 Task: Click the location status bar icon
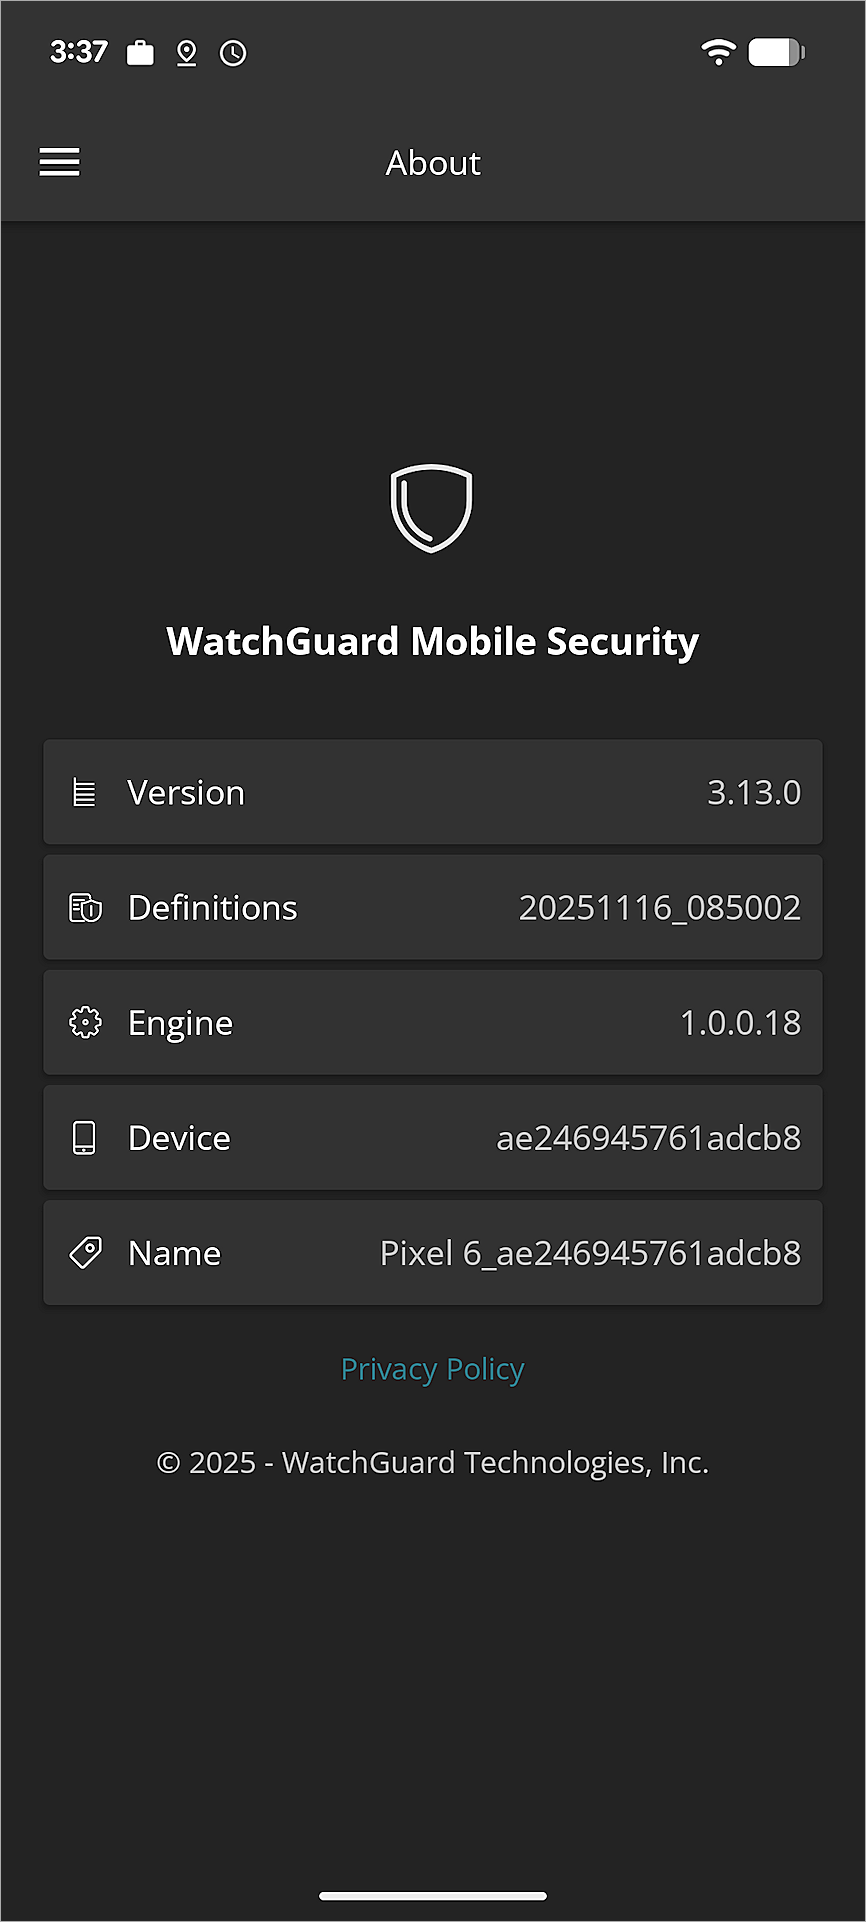pyautogui.click(x=186, y=53)
